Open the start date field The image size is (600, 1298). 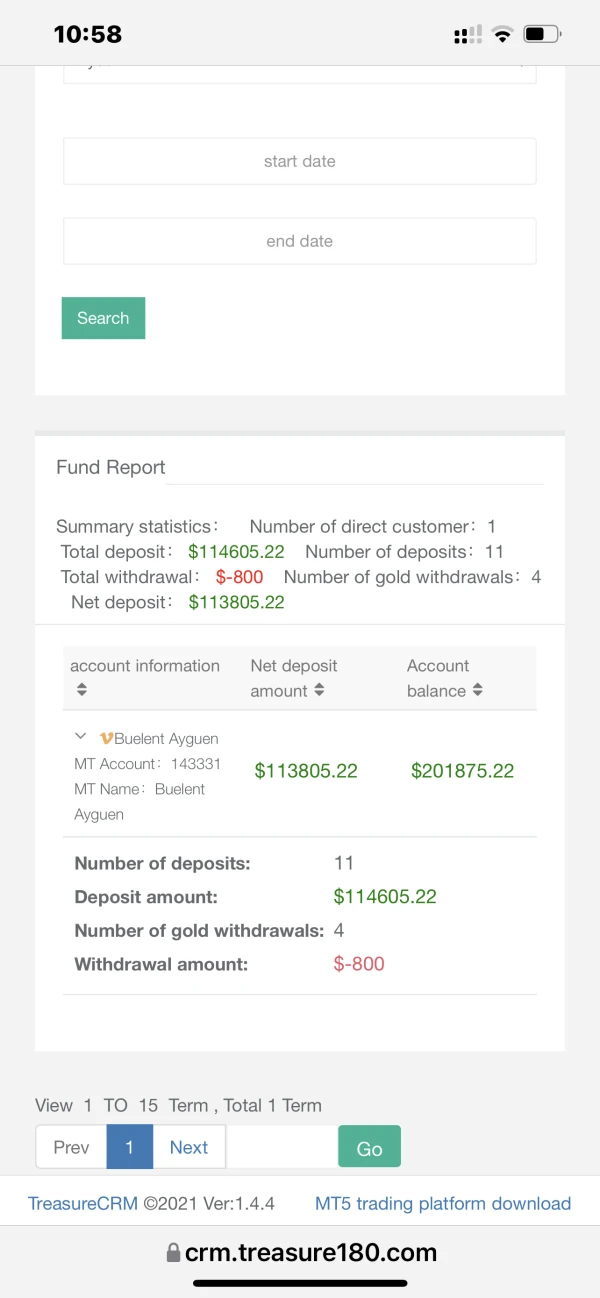tap(299, 161)
